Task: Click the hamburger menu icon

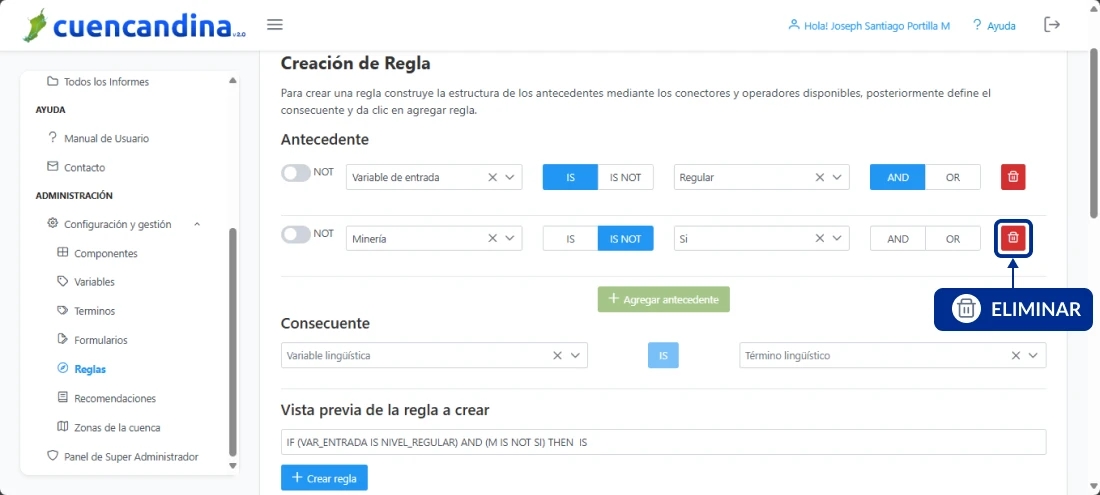Action: pyautogui.click(x=275, y=25)
